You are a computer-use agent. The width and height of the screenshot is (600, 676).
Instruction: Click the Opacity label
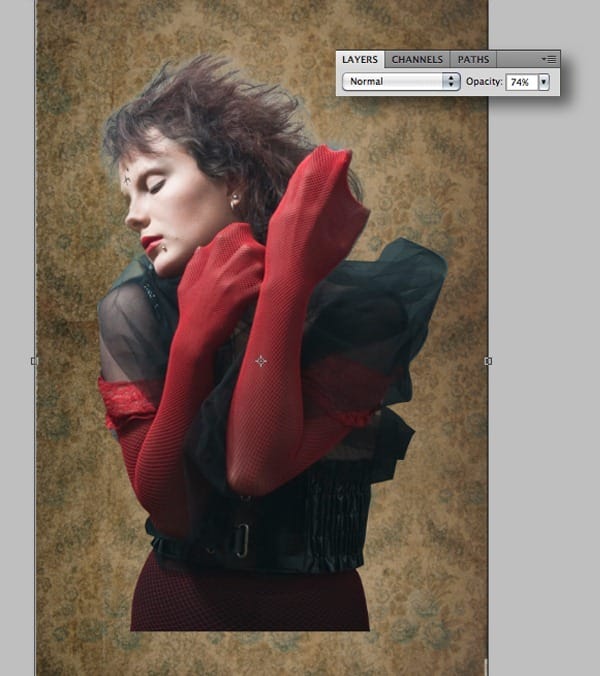(484, 81)
